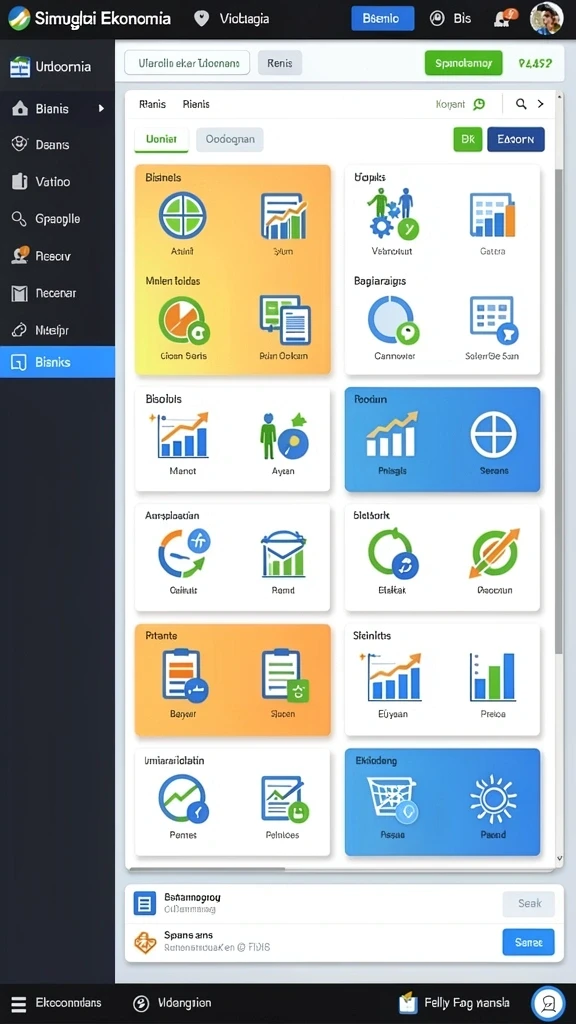Open the Preloa bar chart icon
The height and width of the screenshot is (1024, 576).
pos(492,677)
